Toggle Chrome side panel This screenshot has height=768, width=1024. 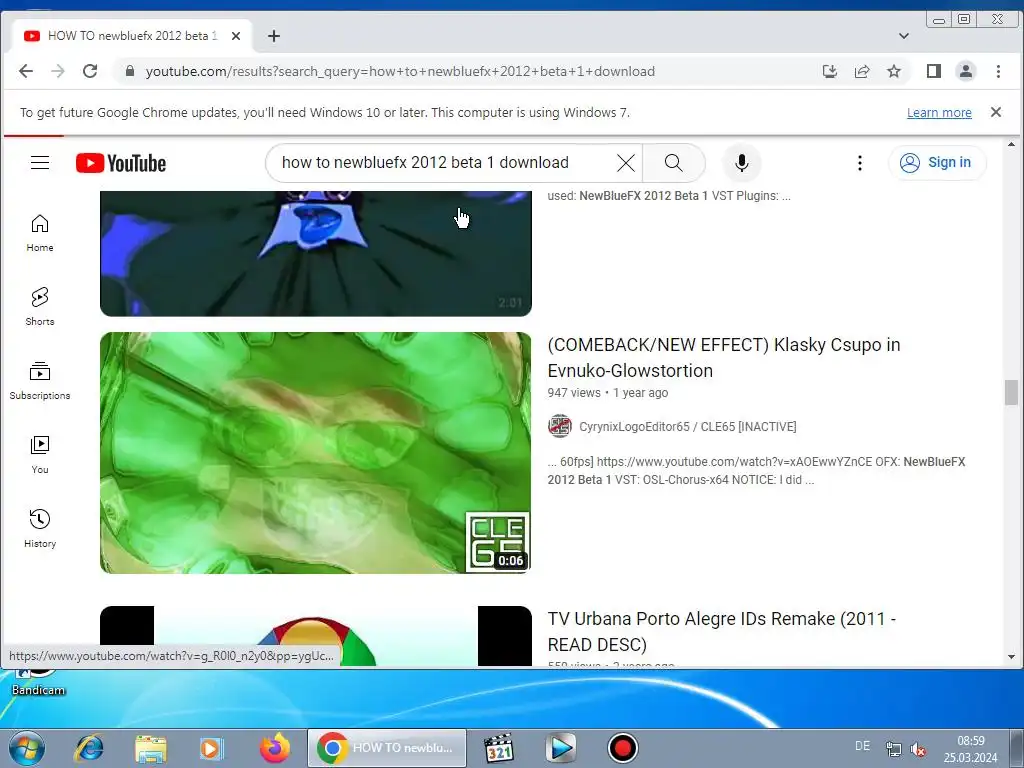pos(934,71)
